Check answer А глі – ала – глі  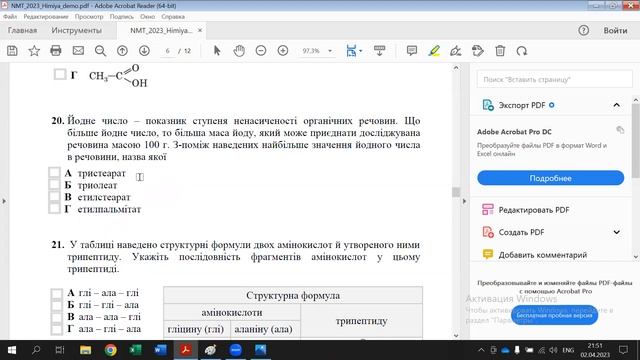pos(57,293)
